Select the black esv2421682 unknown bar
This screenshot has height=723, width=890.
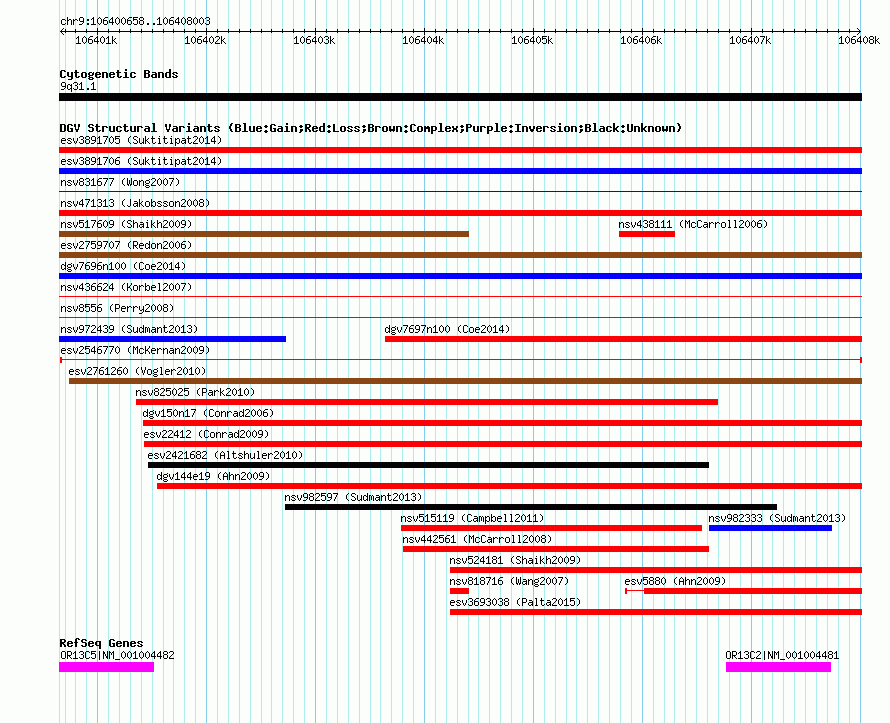(429, 465)
